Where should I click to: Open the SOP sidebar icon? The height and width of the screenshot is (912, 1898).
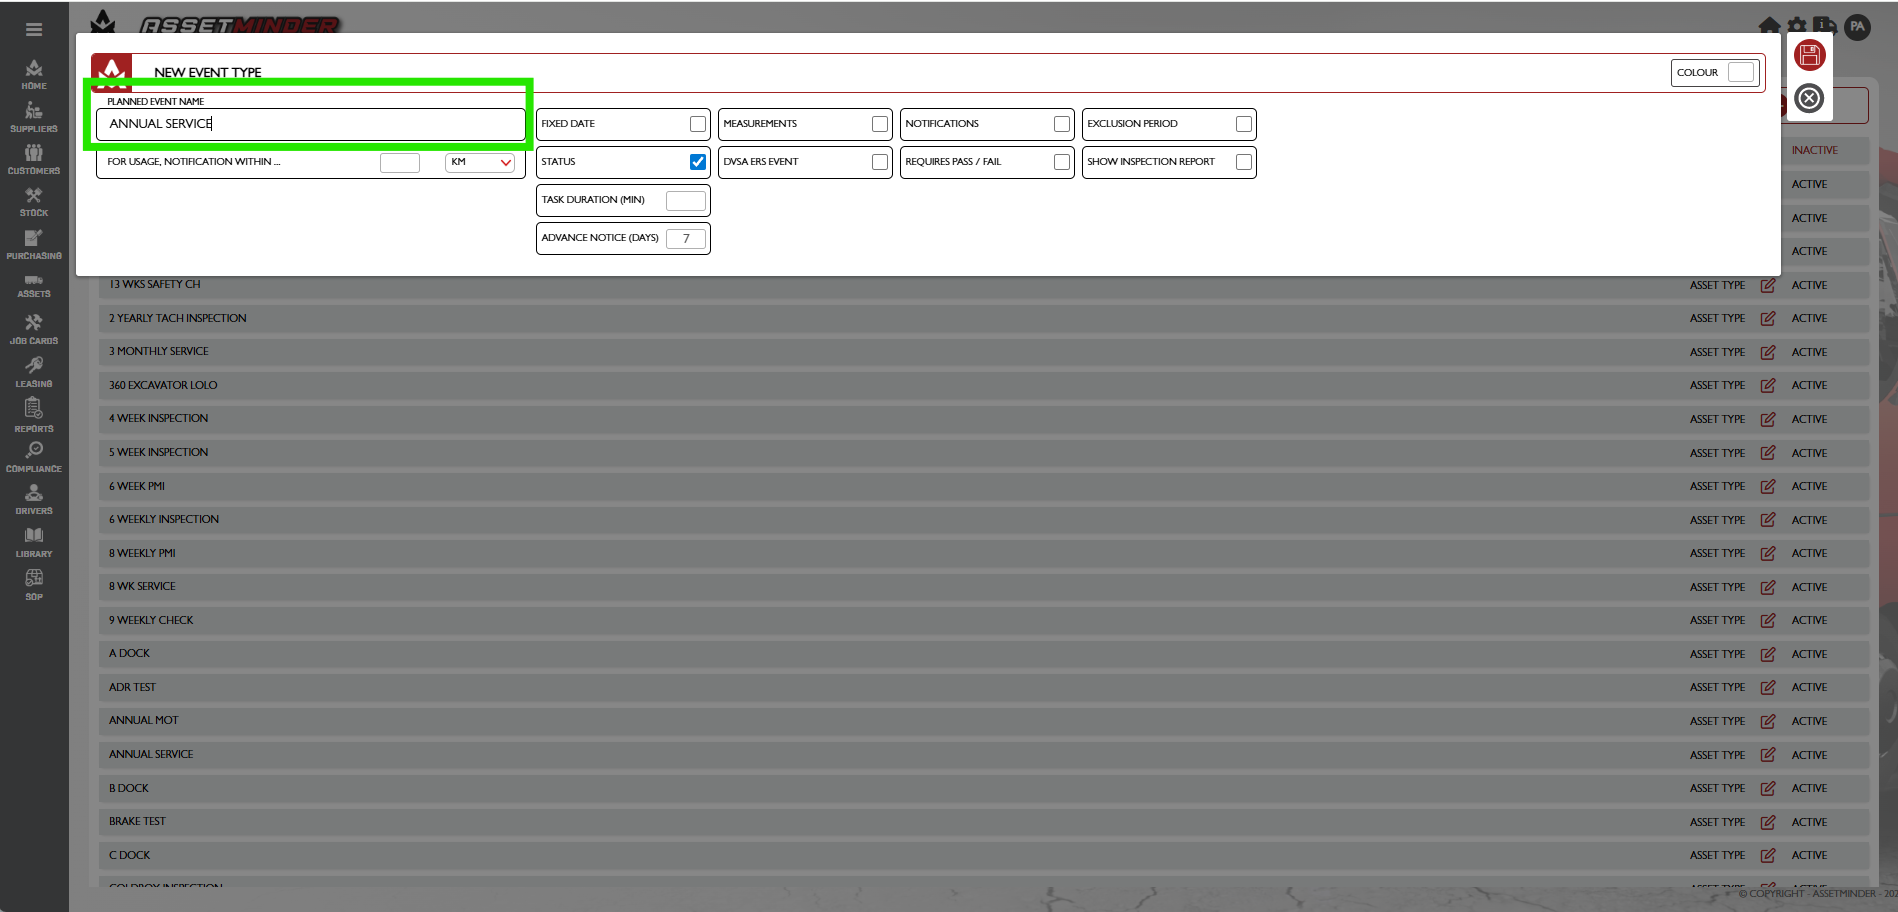[34, 583]
